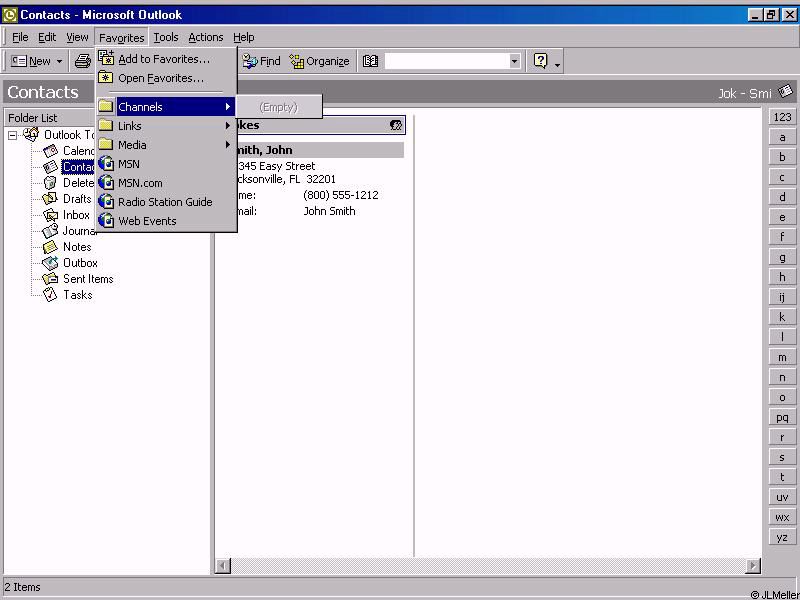The image size is (800, 600).
Task: Click the Web Events globe icon
Action: coord(106,220)
